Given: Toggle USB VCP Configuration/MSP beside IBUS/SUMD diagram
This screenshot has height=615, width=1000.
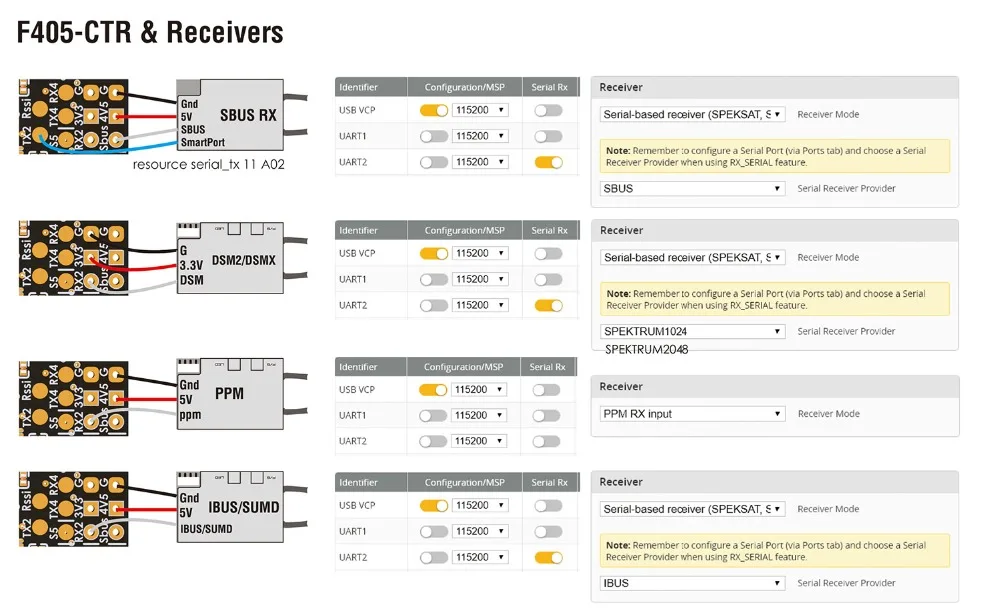Looking at the screenshot, I should (434, 505).
